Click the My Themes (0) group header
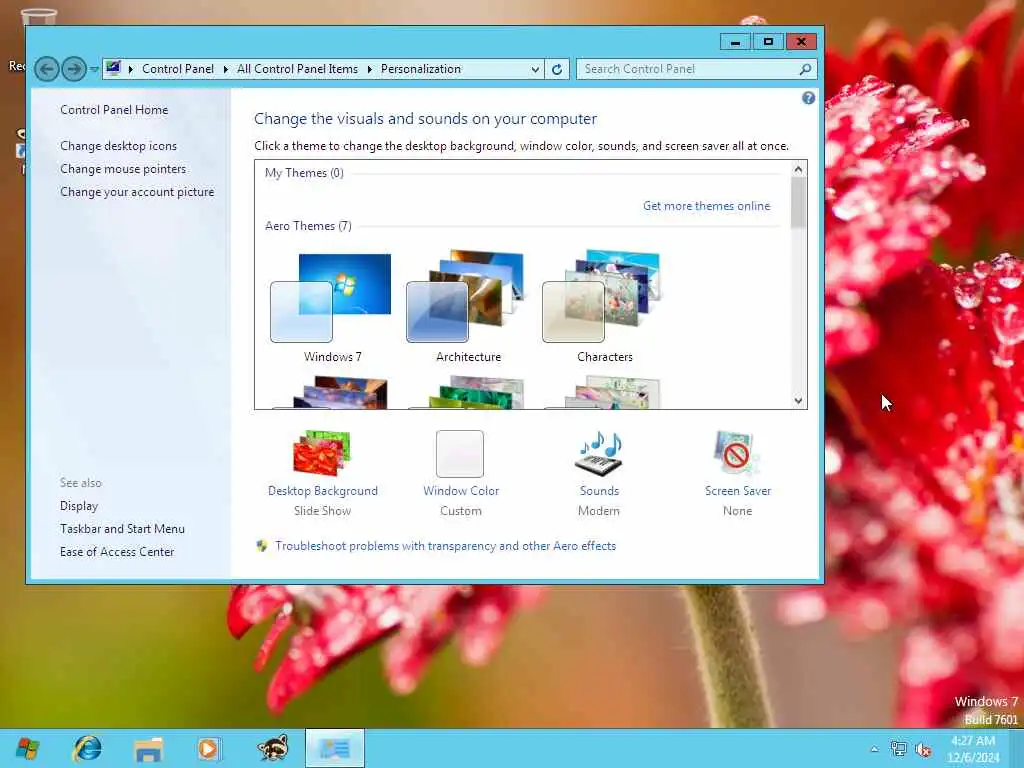Image resolution: width=1024 pixels, height=768 pixels. click(304, 172)
